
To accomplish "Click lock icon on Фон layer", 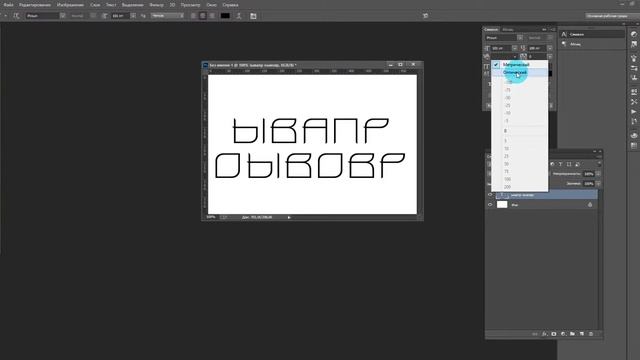I will tap(590, 205).
